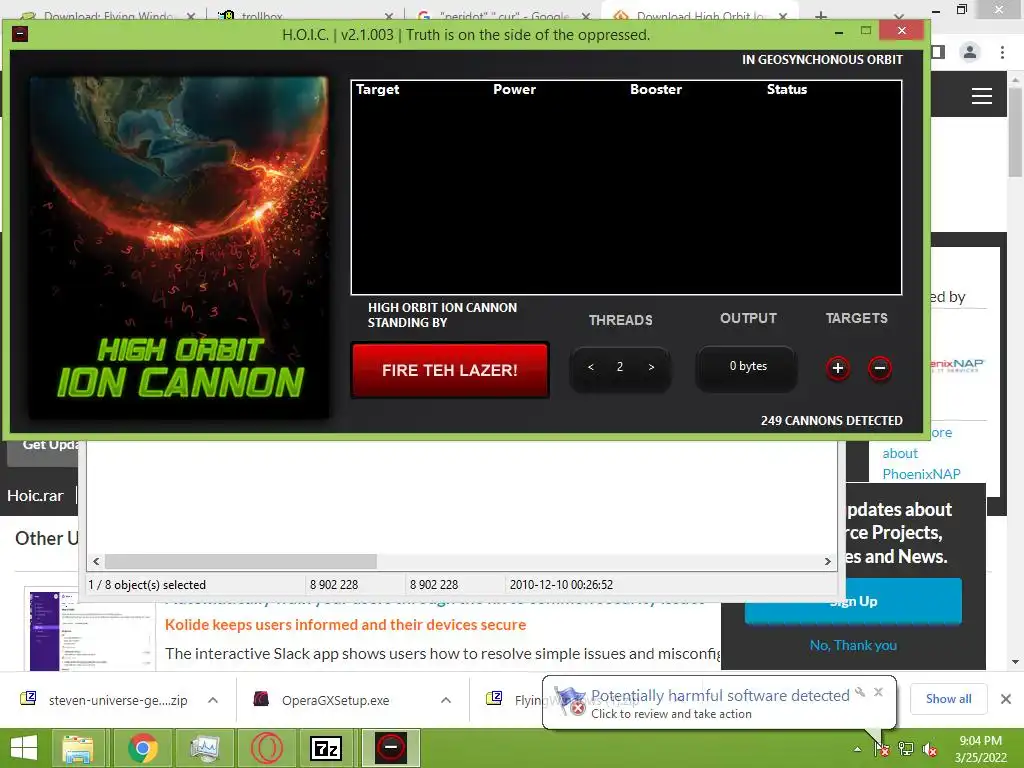Open the Chrome three-dot menu
This screenshot has width=1024, height=768.
(1002, 52)
